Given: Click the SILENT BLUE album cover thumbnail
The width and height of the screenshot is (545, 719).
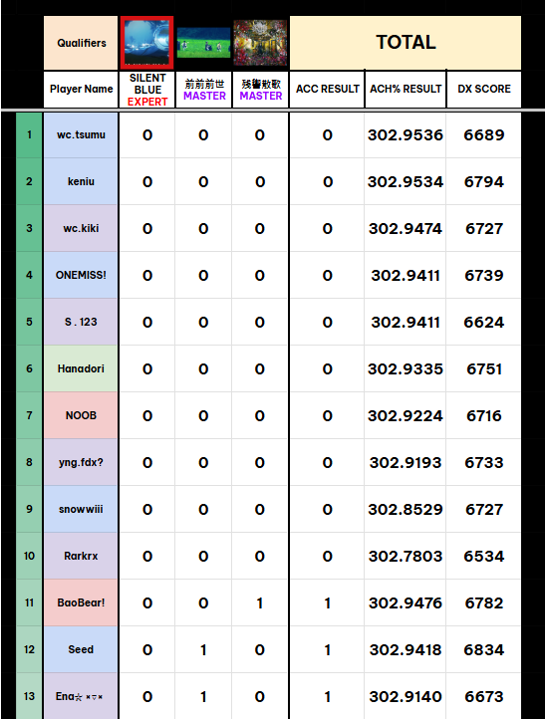Looking at the screenshot, I should 147,43.
